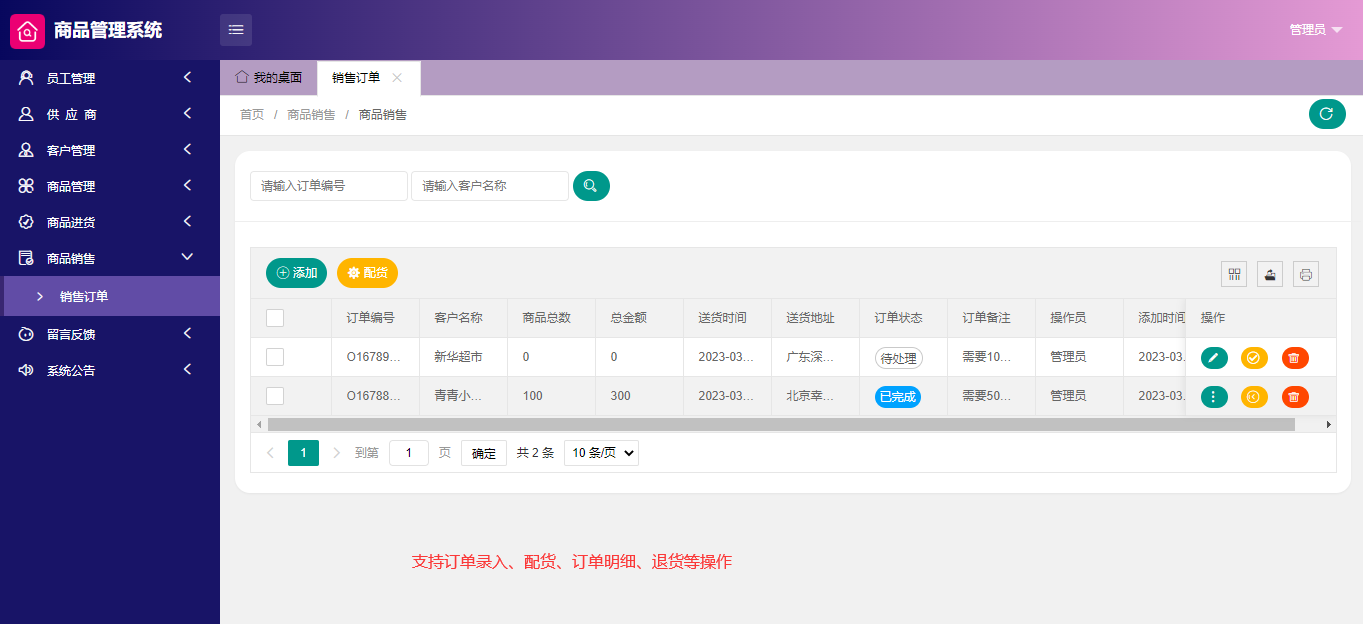This screenshot has height=624, width=1363.
Task: Go to the previous page with the left arrow
Action: click(x=270, y=453)
